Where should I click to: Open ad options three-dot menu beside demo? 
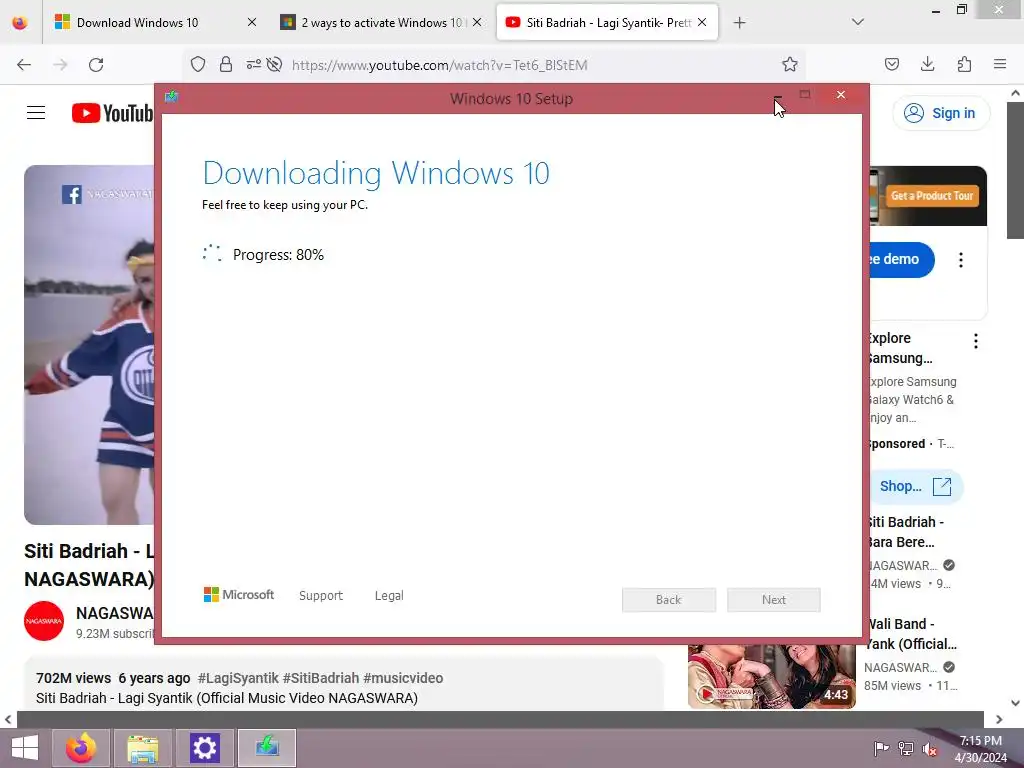tap(961, 260)
